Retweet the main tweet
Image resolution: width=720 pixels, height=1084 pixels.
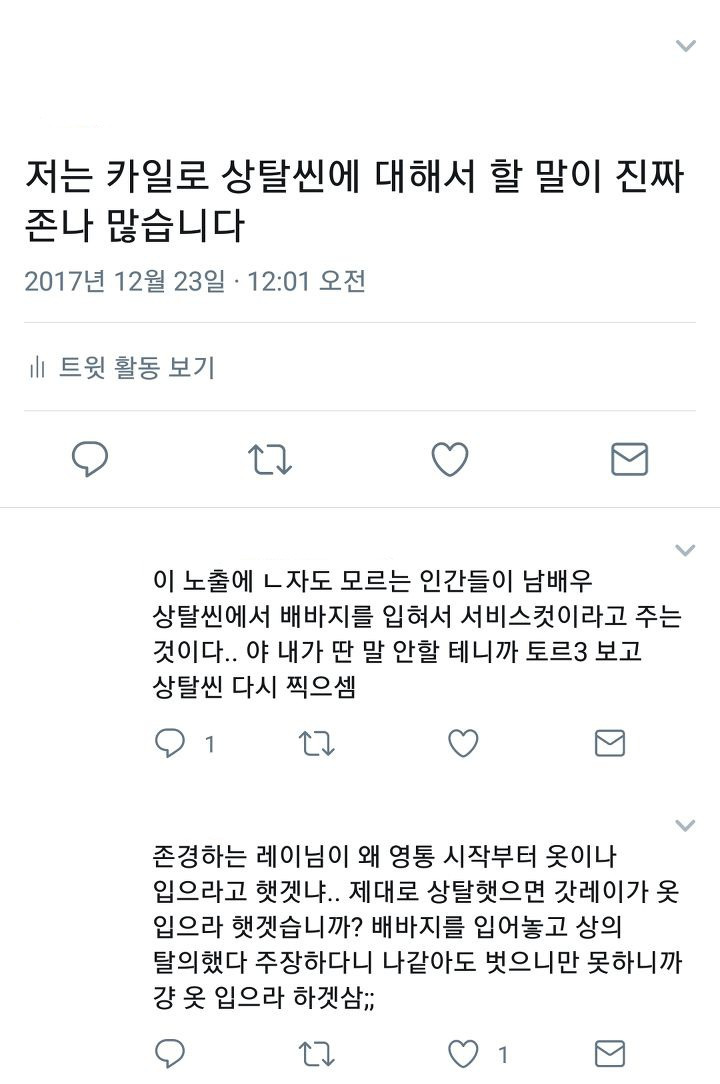coord(270,460)
